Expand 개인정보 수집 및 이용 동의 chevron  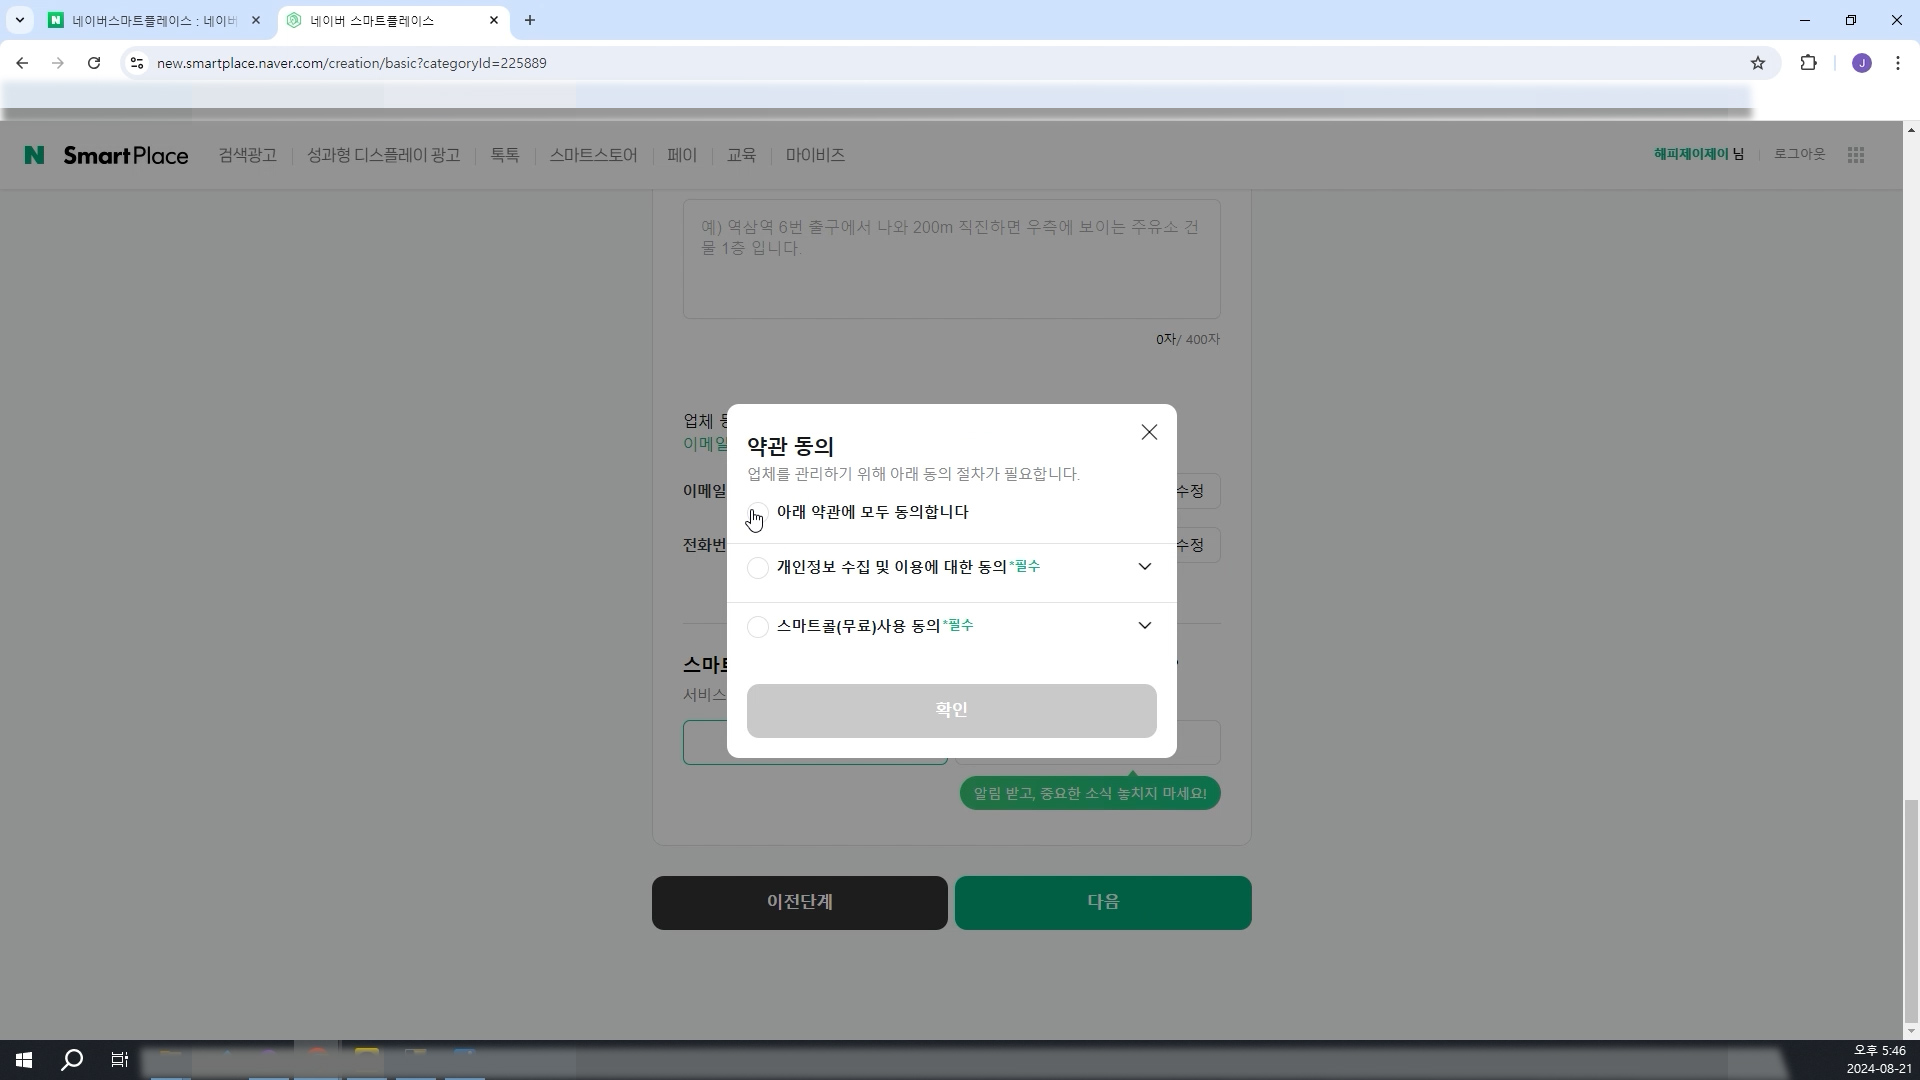point(1145,567)
